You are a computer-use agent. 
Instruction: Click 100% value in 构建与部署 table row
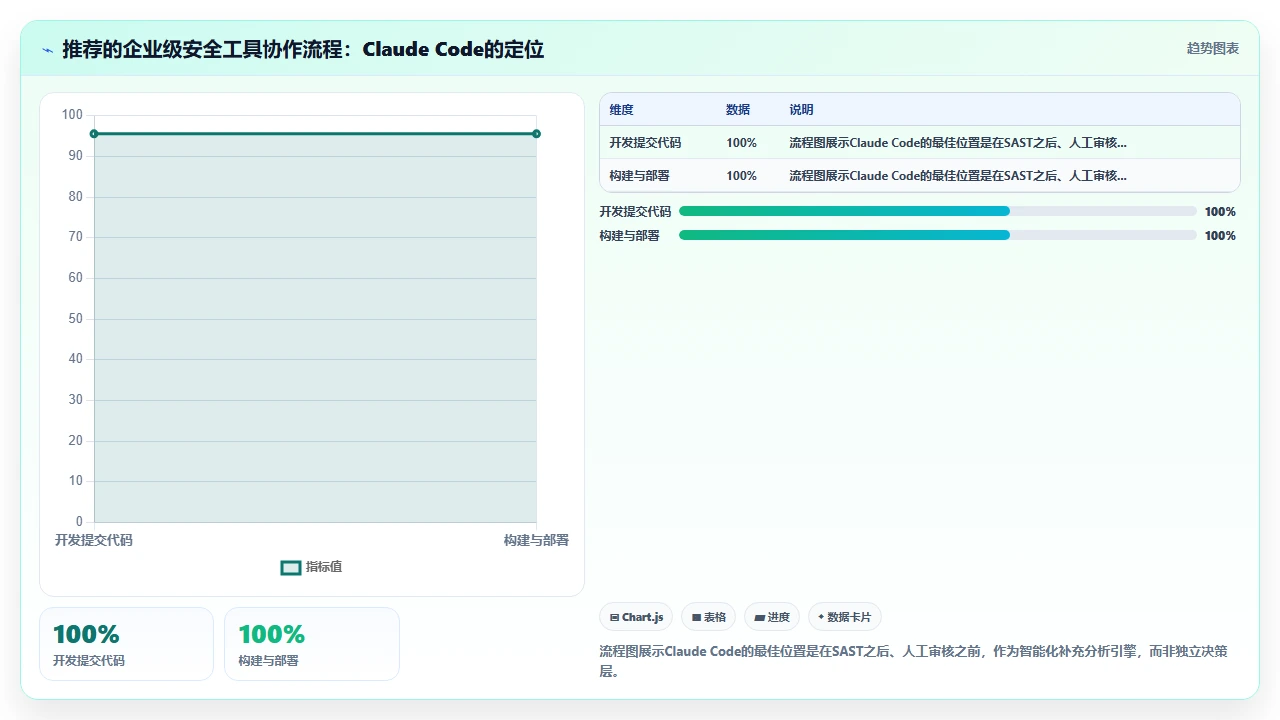[741, 176]
